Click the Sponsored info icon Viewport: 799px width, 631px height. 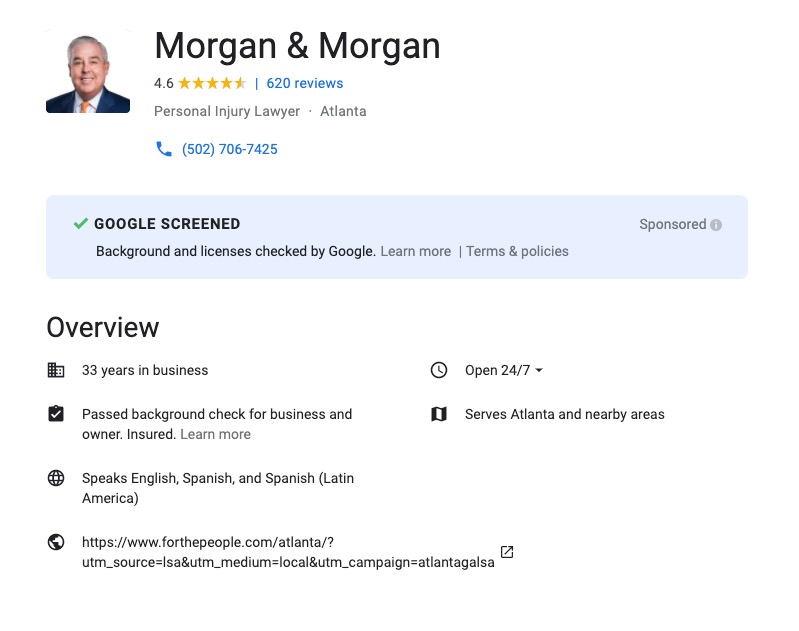pyautogui.click(x=716, y=225)
